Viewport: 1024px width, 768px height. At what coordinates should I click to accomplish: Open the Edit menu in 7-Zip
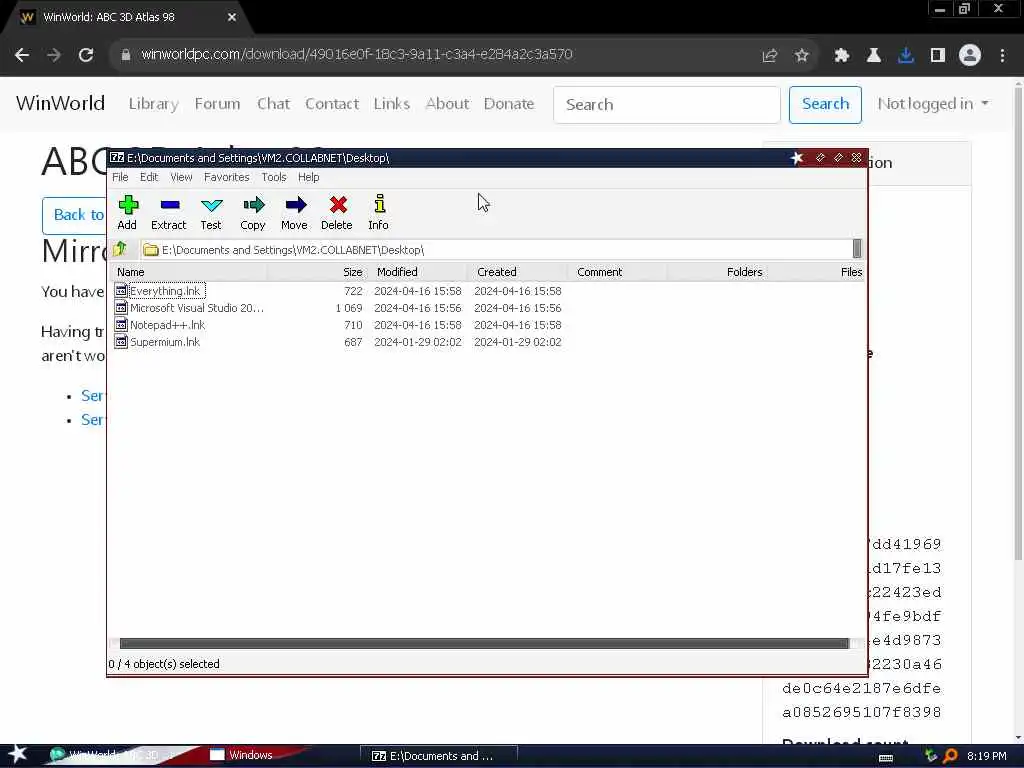[x=149, y=177]
